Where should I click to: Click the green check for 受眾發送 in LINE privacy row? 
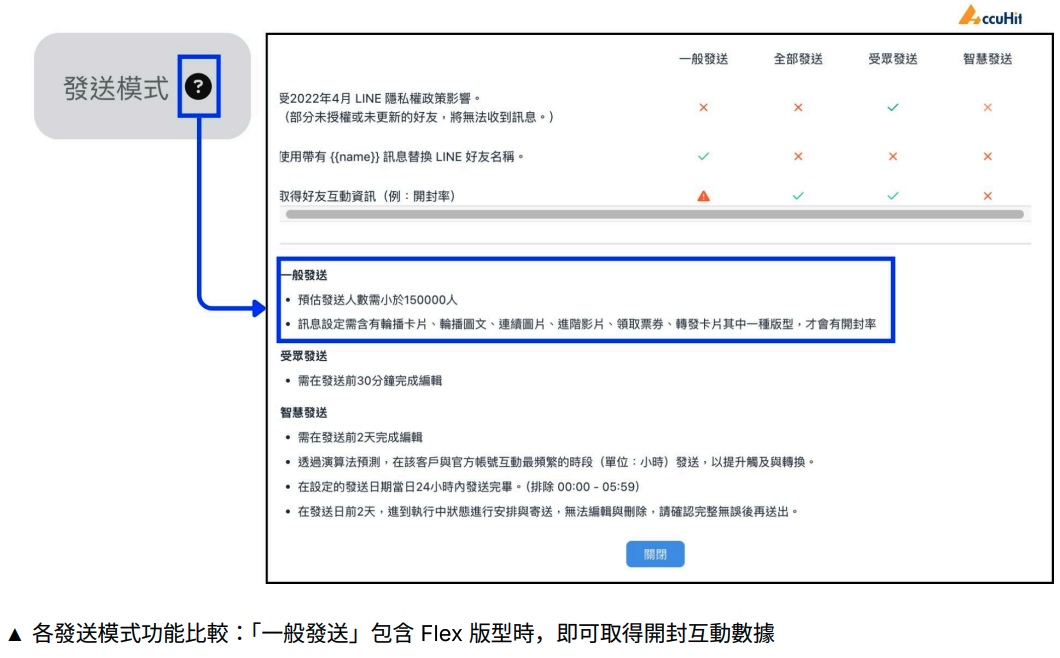(x=893, y=107)
